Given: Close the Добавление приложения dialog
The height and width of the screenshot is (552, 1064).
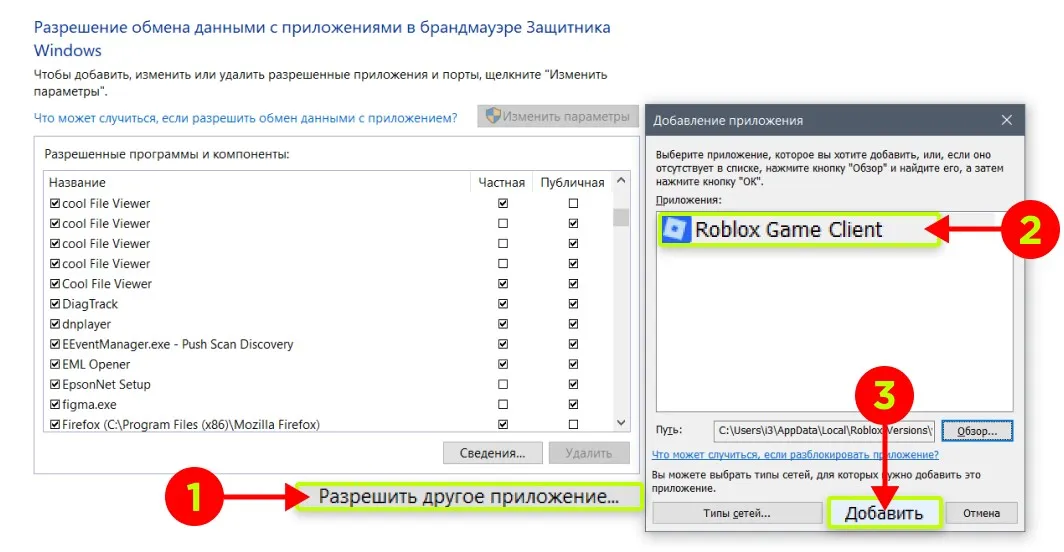Looking at the screenshot, I should [x=1006, y=120].
